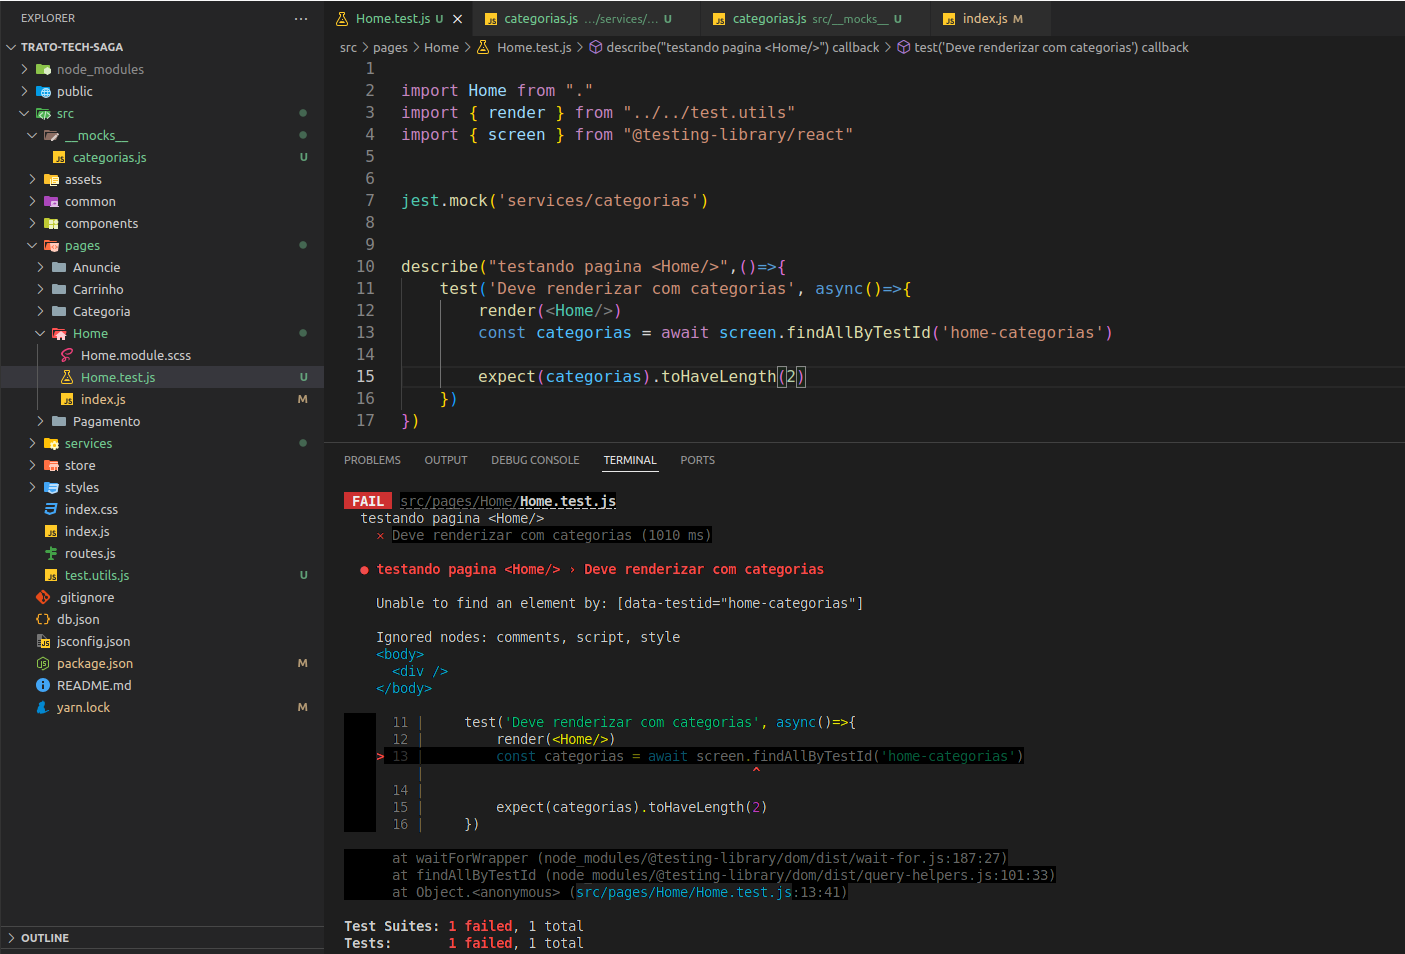Image resolution: width=1405 pixels, height=954 pixels.
Task: Click the test.utils.js JS file icon
Action: coord(51,575)
